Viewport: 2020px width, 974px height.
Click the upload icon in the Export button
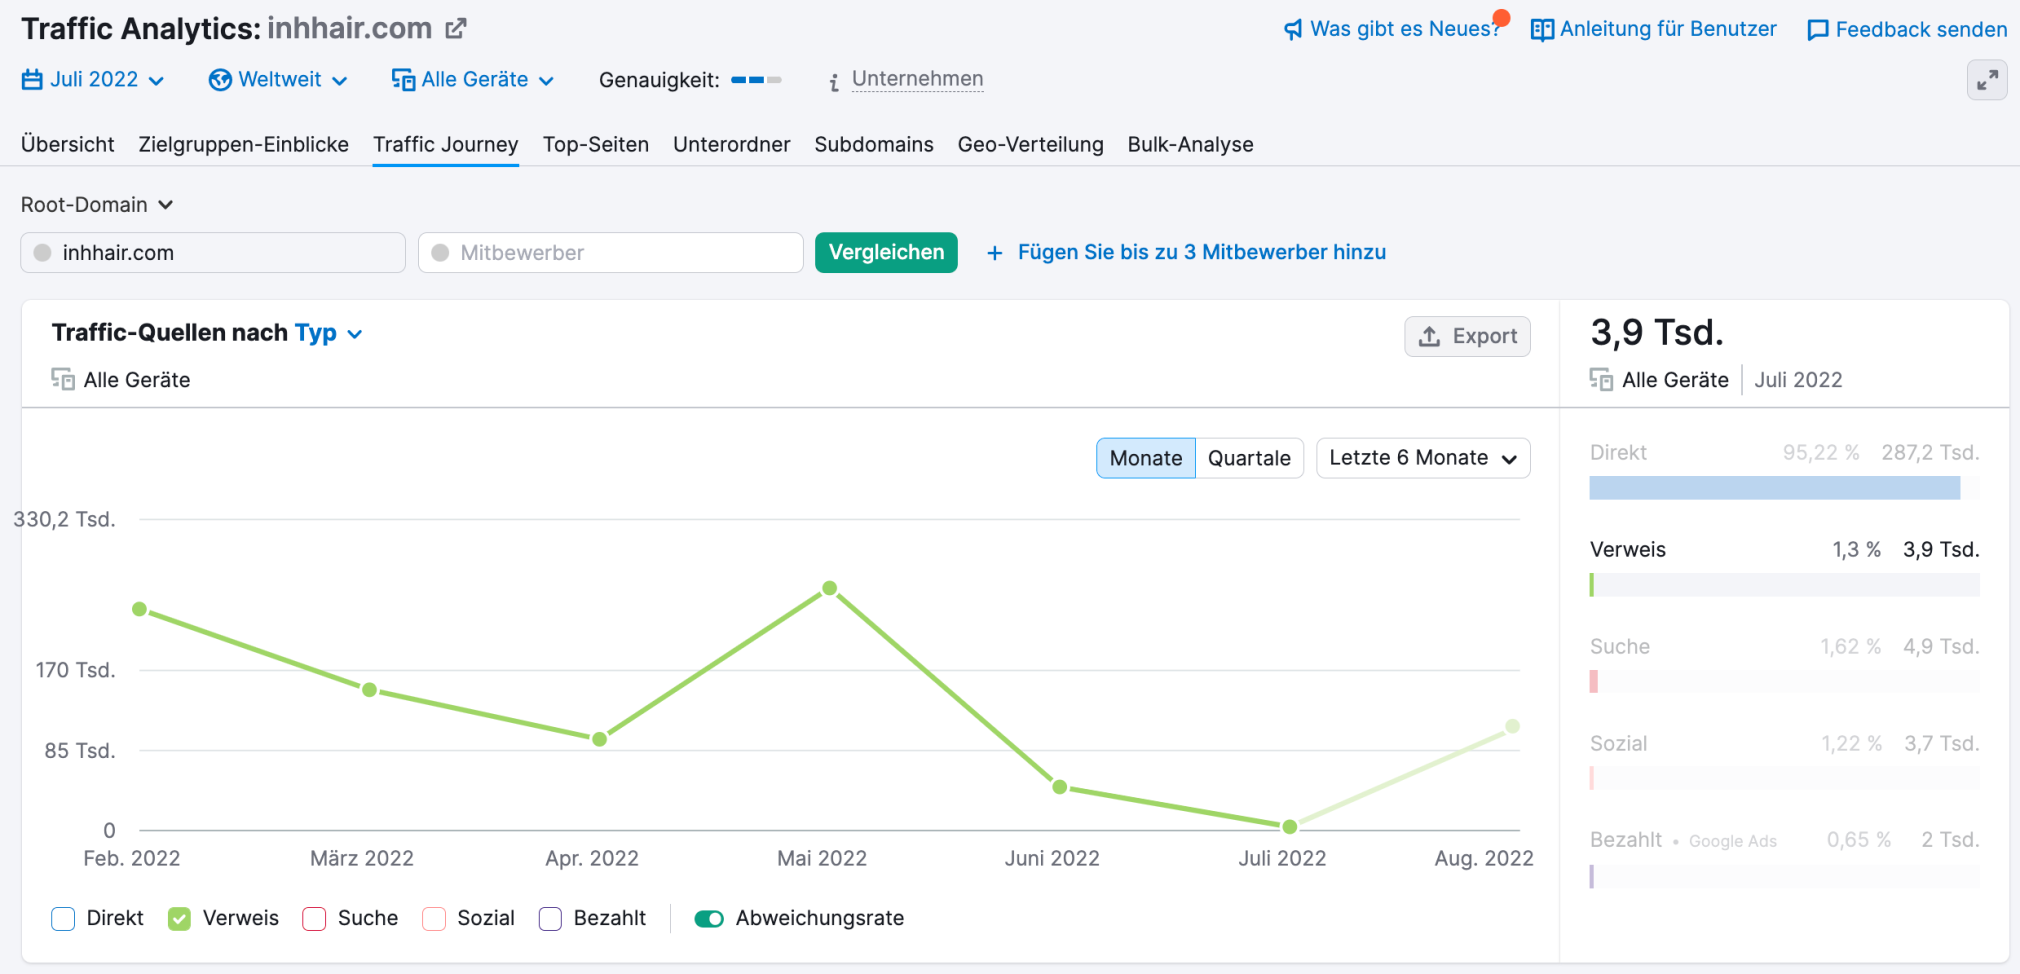[x=1430, y=336]
